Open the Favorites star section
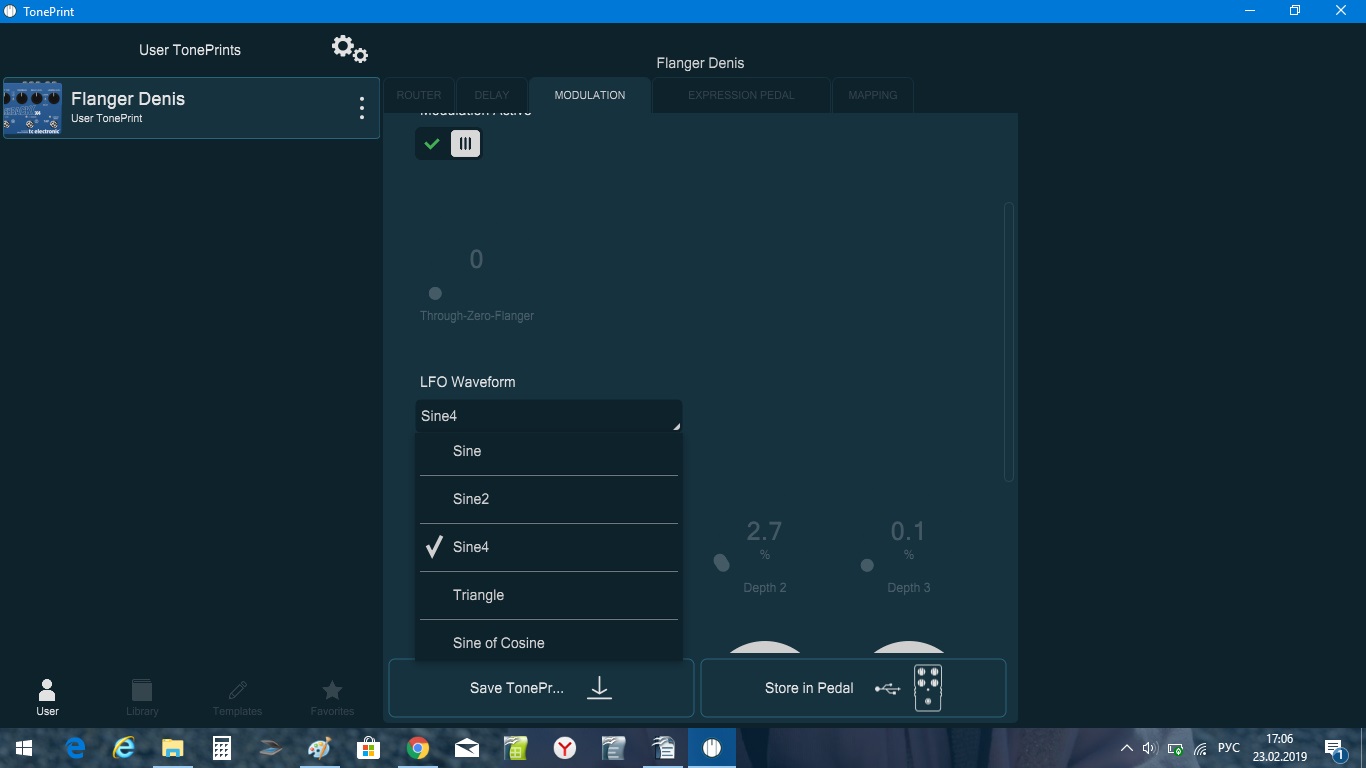 tap(332, 697)
